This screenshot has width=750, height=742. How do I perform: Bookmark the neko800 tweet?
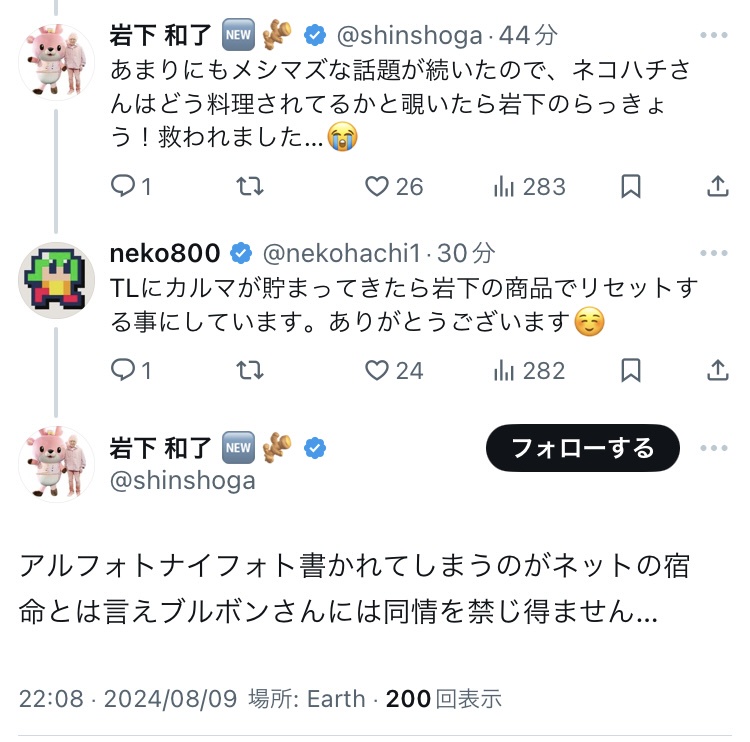click(x=631, y=371)
